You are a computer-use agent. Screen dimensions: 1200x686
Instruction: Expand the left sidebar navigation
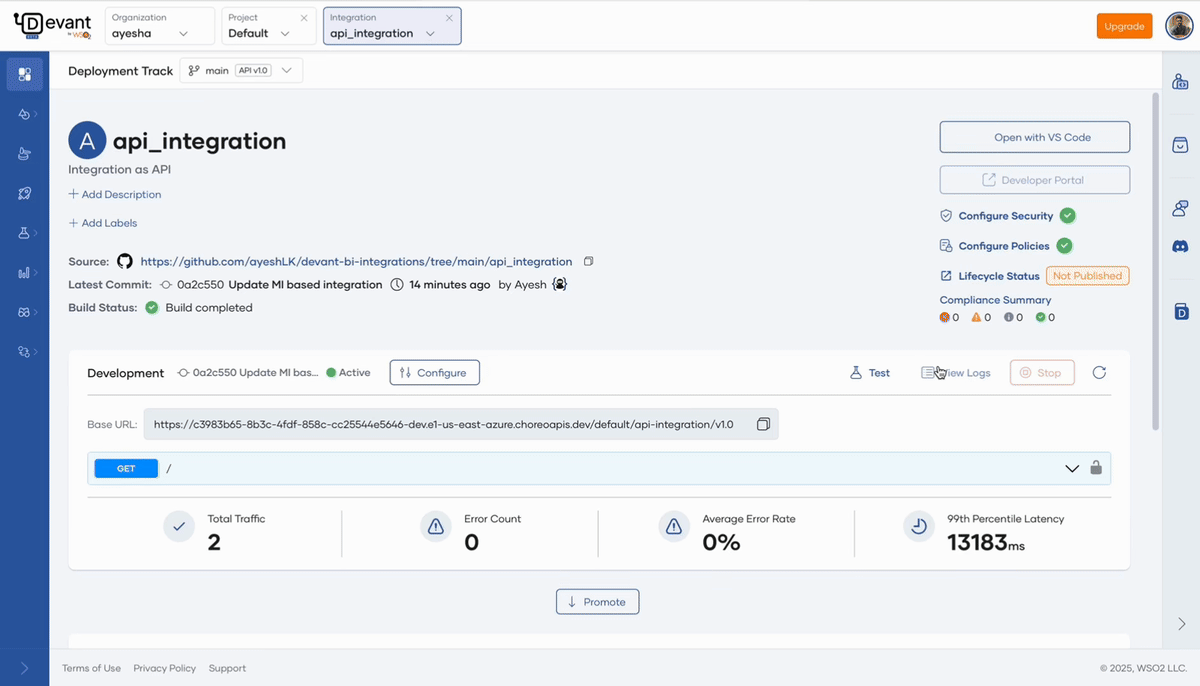pyautogui.click(x=24, y=668)
